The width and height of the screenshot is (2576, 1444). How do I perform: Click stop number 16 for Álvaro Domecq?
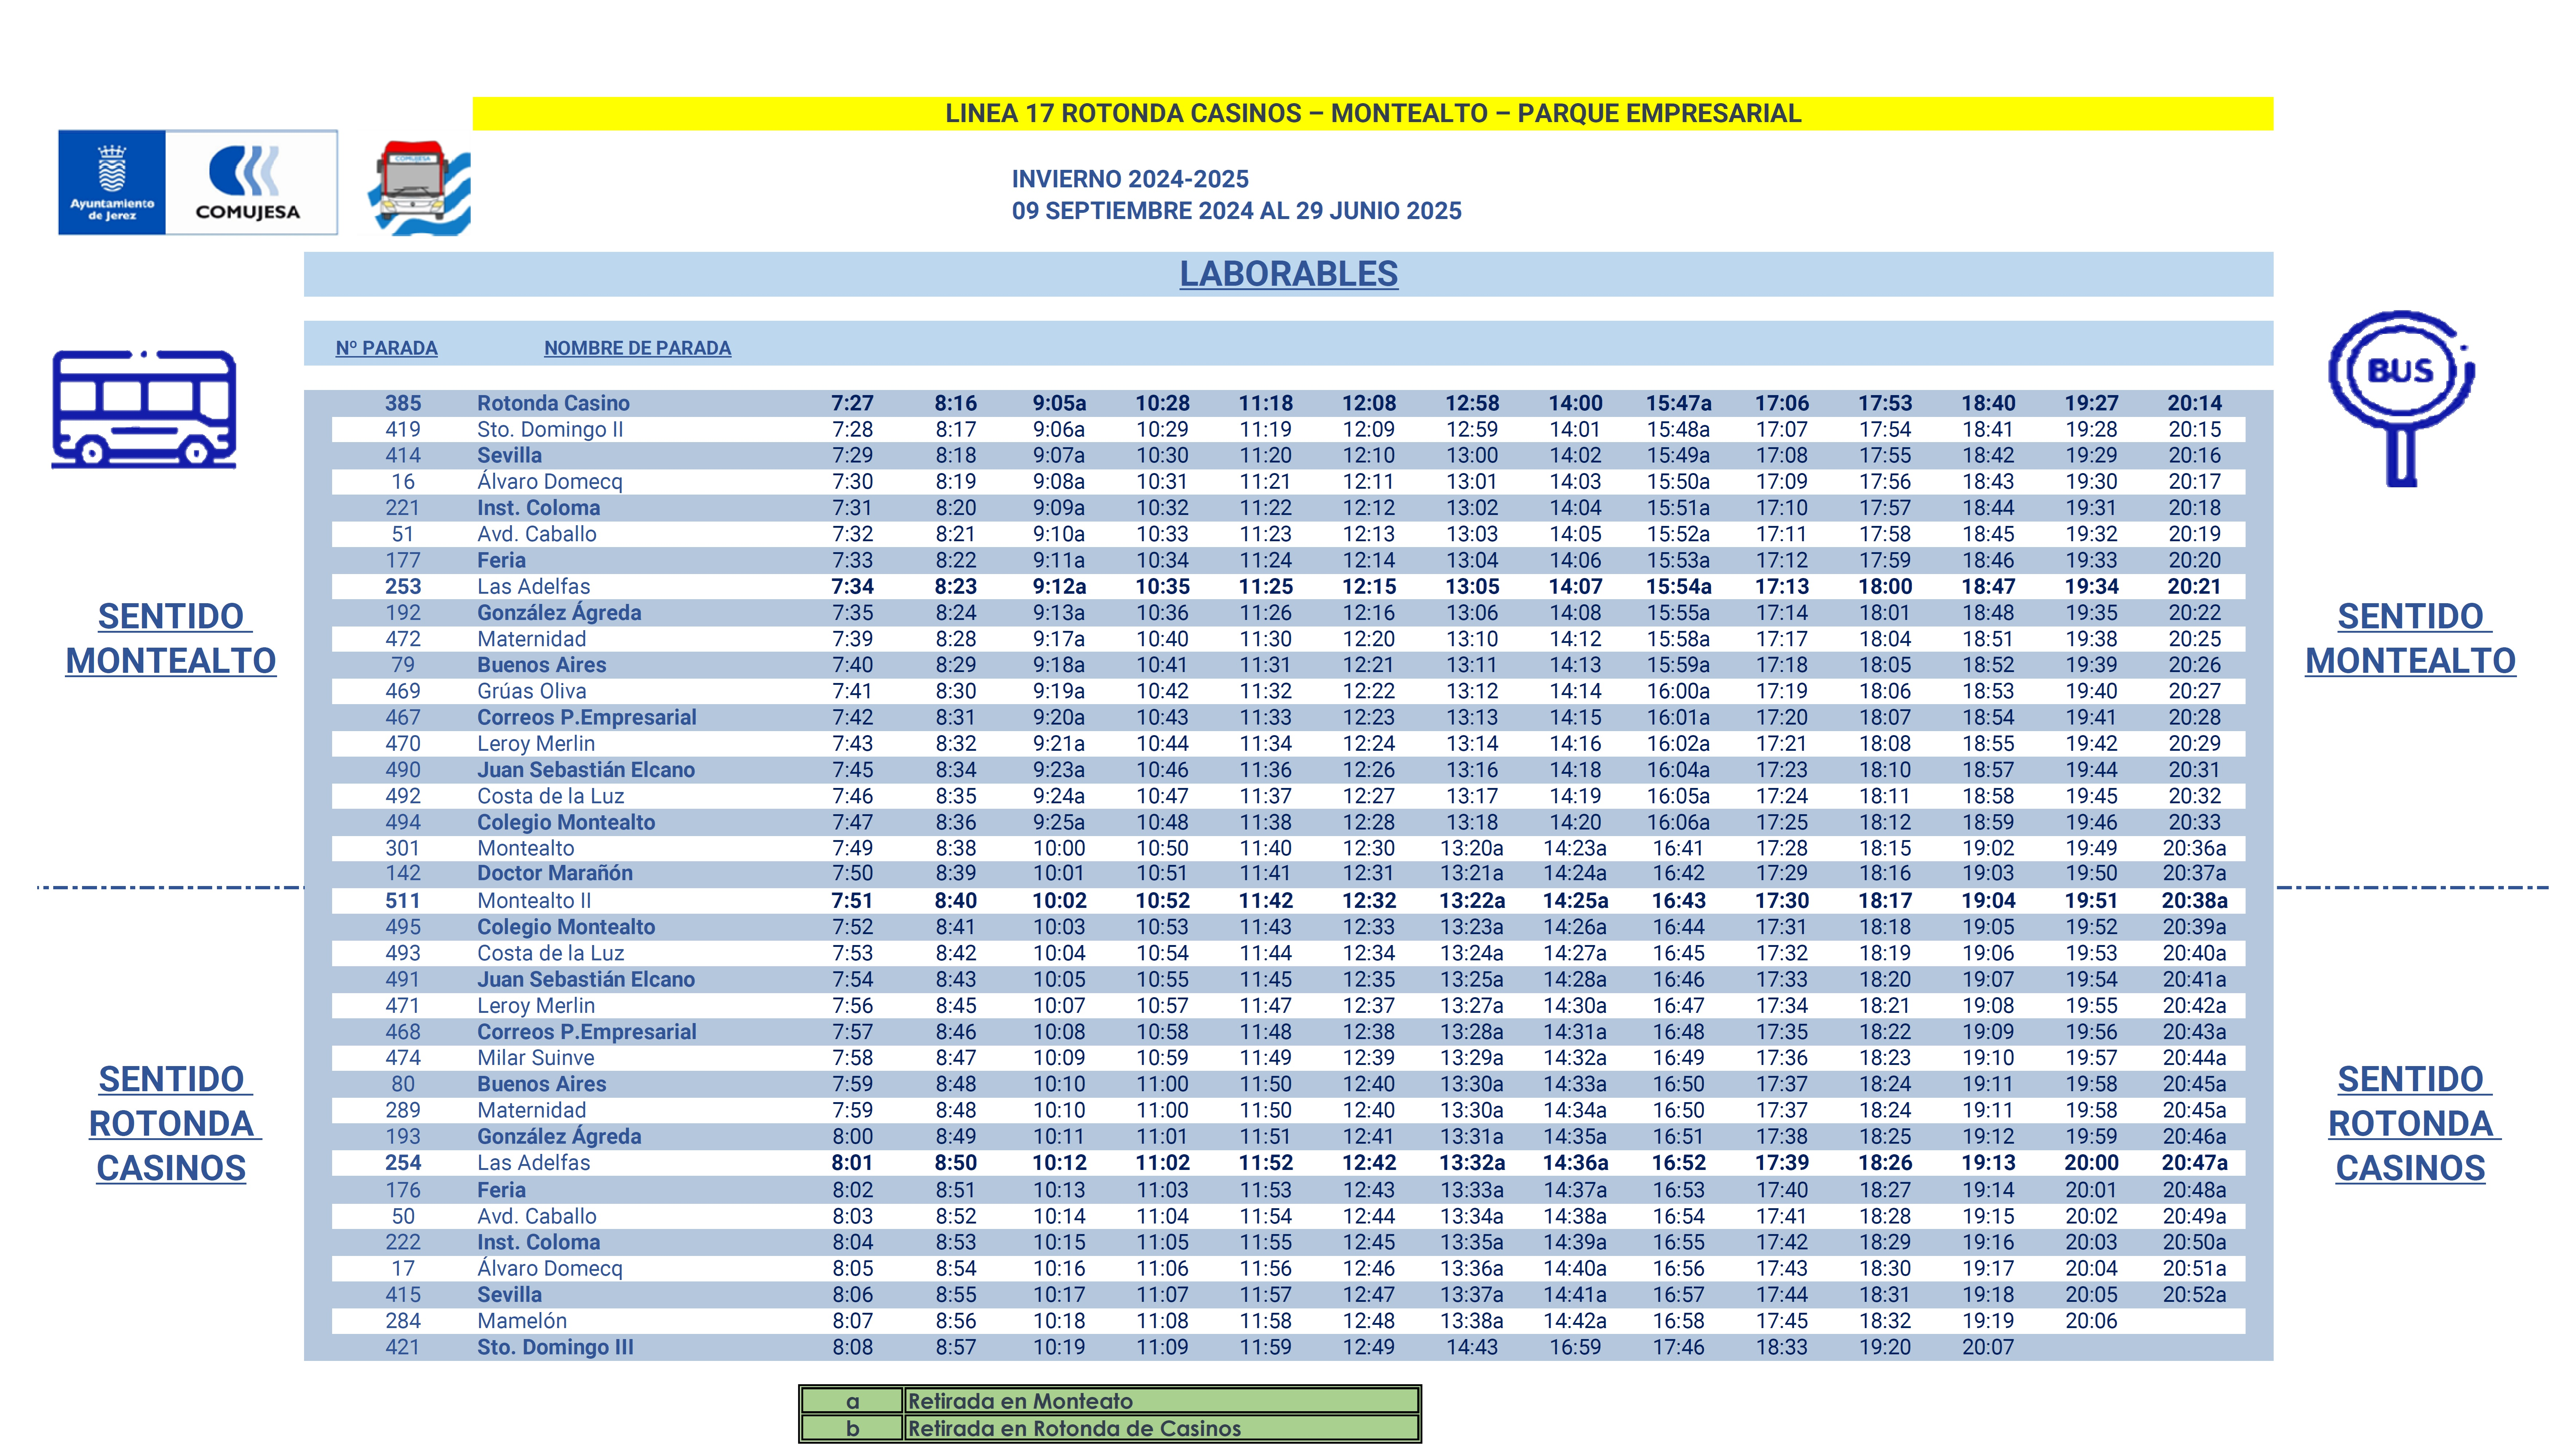click(403, 481)
